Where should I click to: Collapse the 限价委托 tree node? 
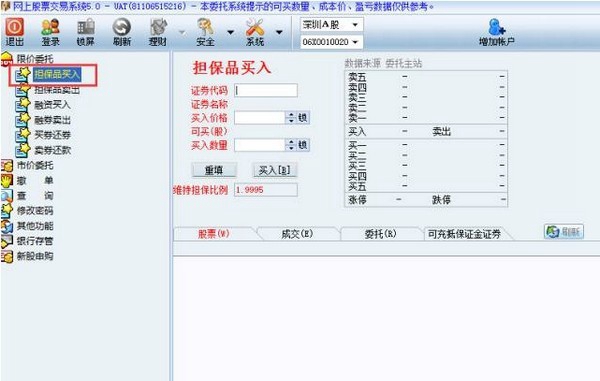[35, 59]
